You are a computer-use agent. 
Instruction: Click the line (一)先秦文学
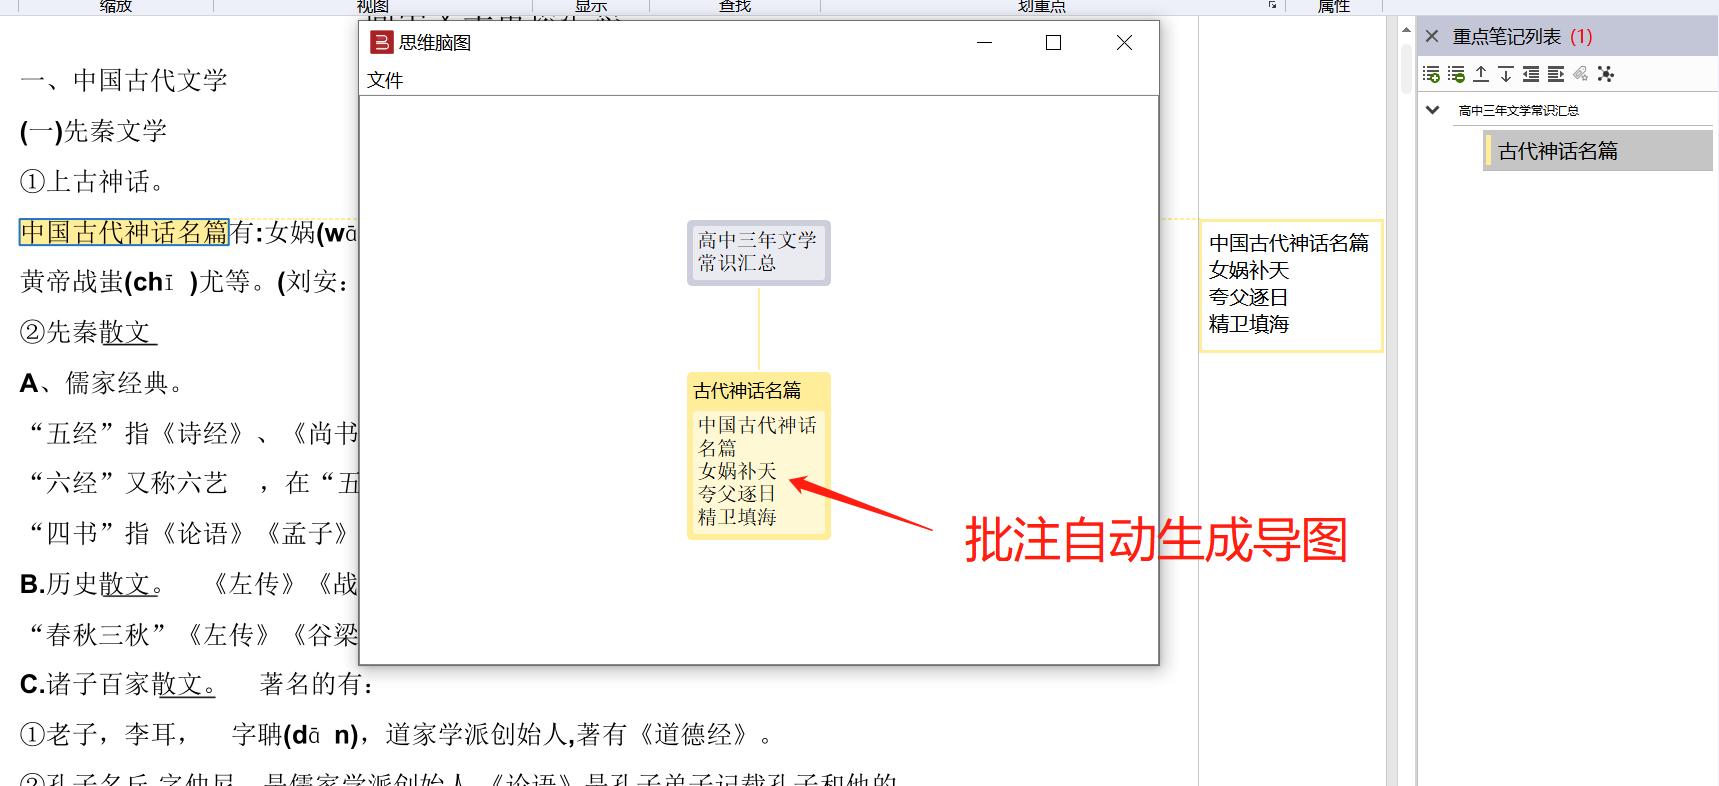(93, 131)
